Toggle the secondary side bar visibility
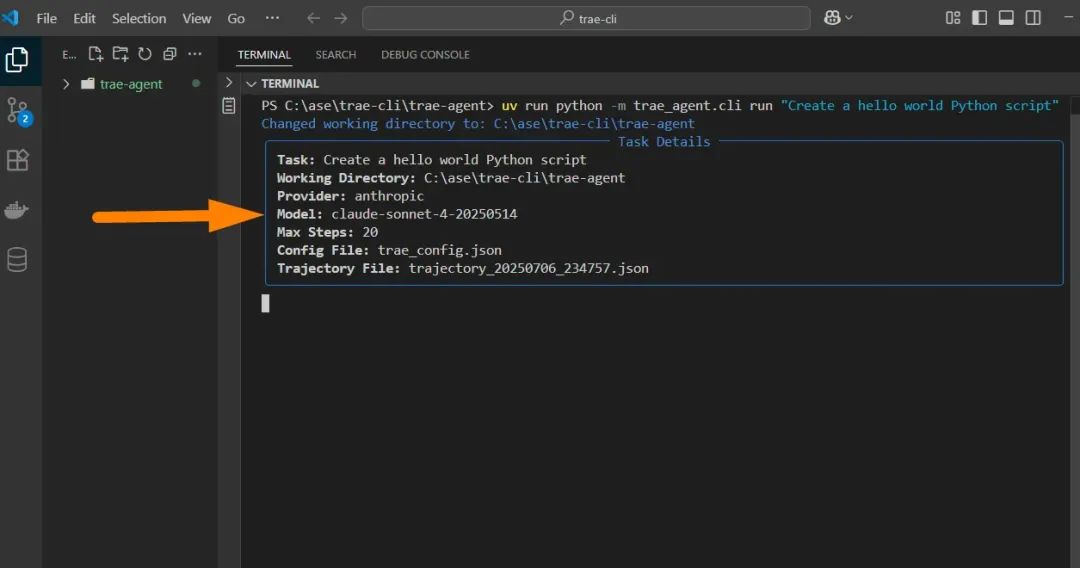The image size is (1080, 568). pyautogui.click(x=1034, y=18)
